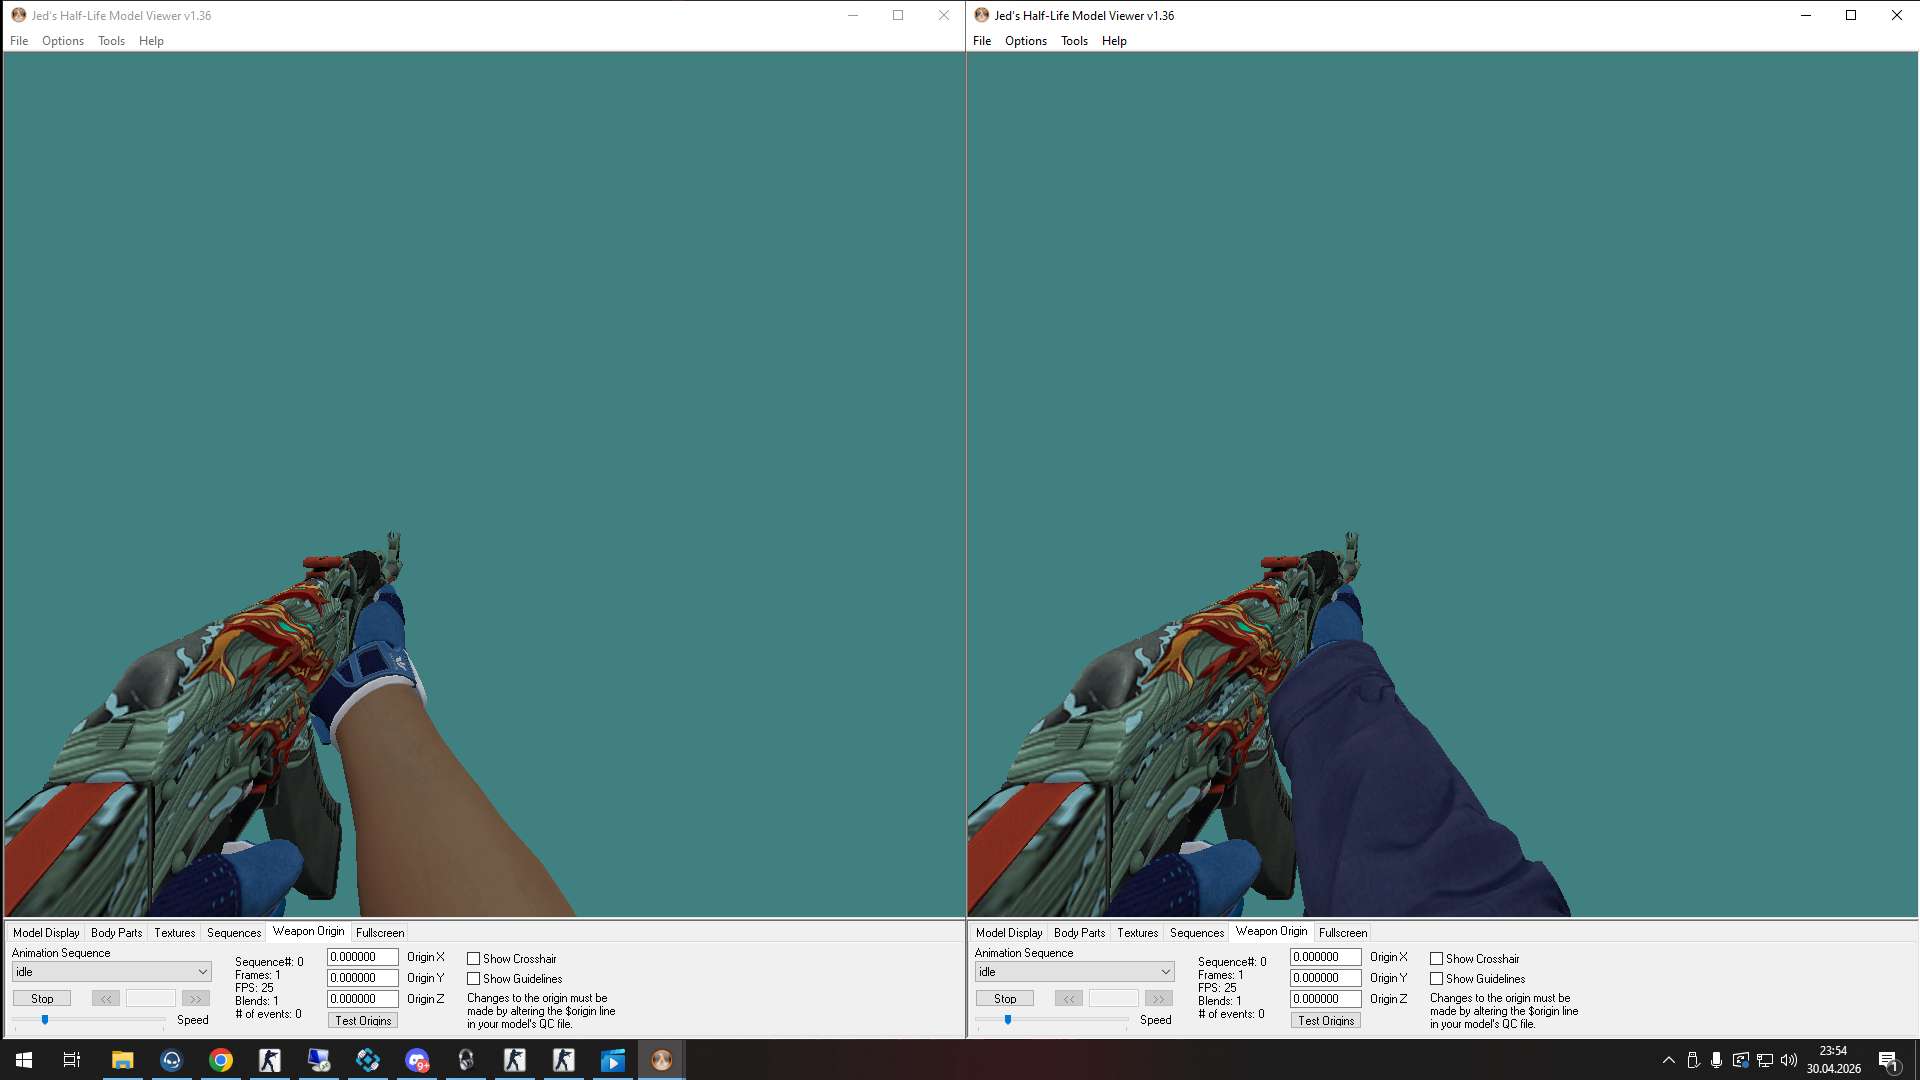Image resolution: width=1920 pixels, height=1080 pixels.
Task: Open Help menu in the right window
Action: click(1114, 41)
